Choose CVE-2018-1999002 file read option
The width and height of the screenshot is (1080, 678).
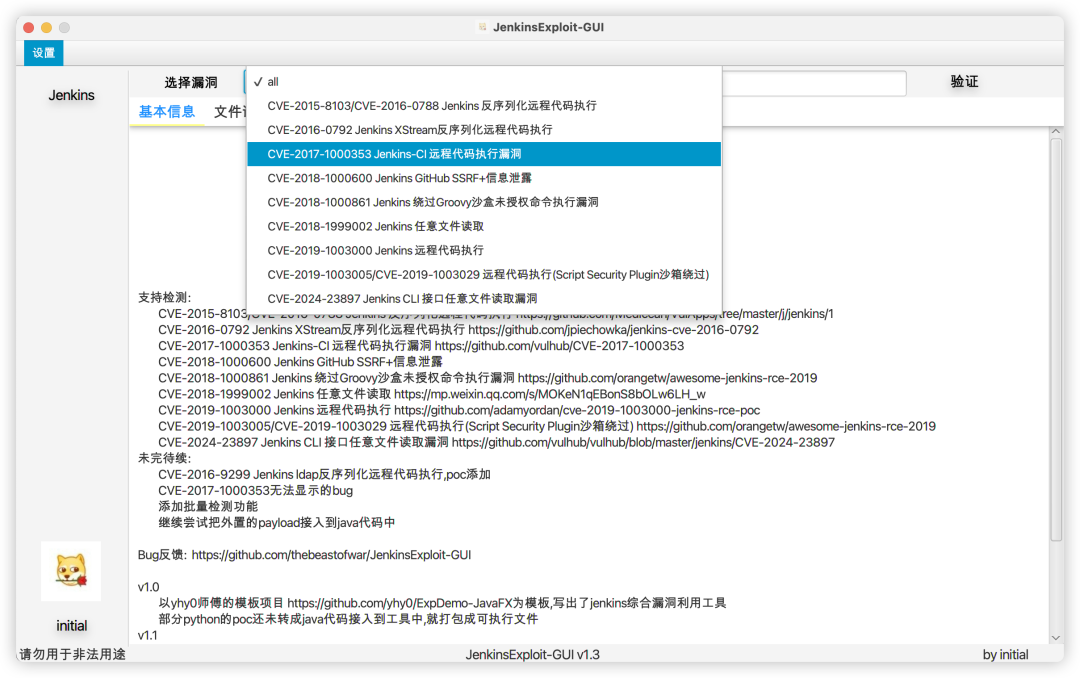[484, 226]
